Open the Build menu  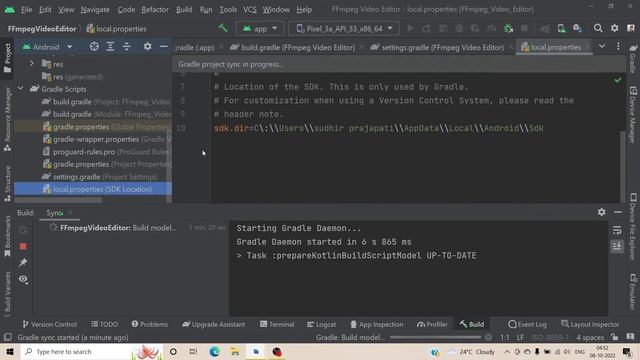pyautogui.click(x=184, y=9)
